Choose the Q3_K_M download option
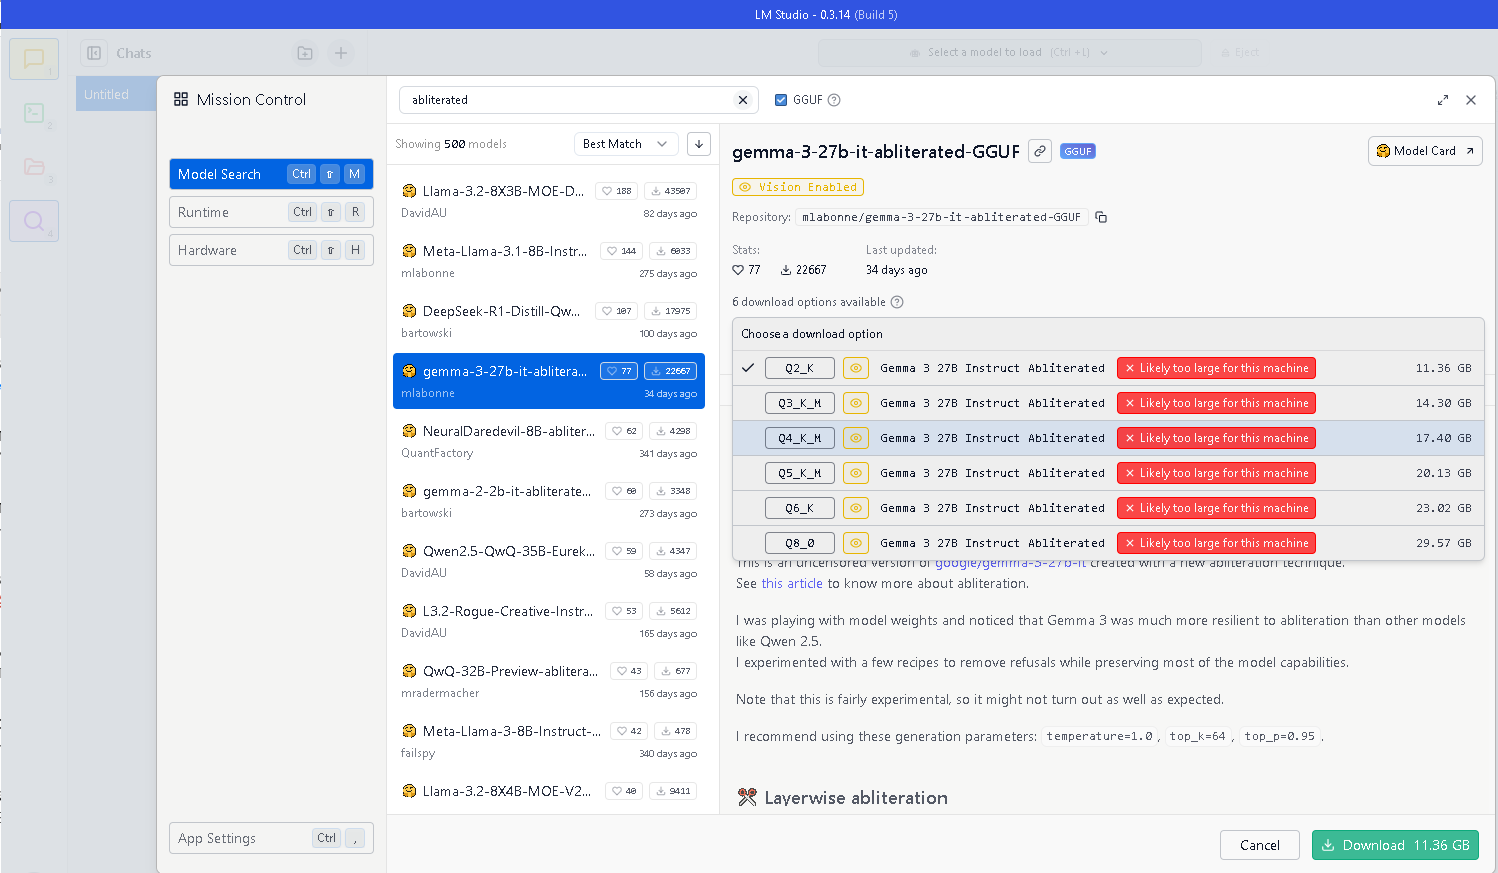 tap(800, 403)
